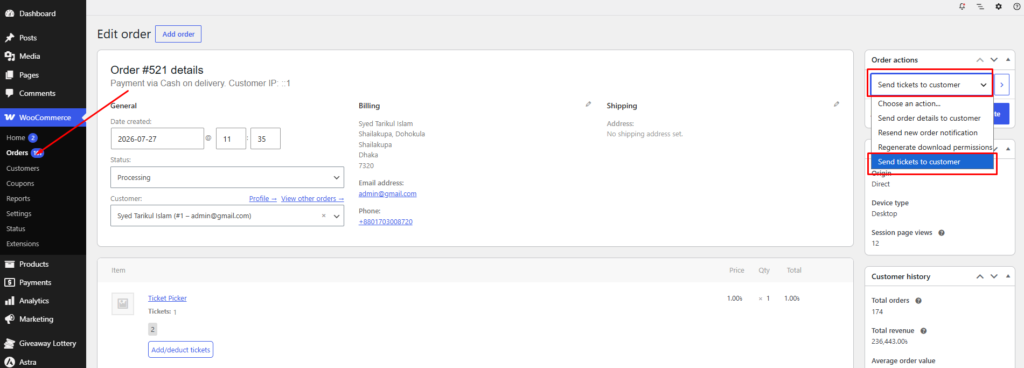Viewport: 1024px width, 368px height.
Task: Select 'Resend new order notification' option
Action: click(932, 132)
